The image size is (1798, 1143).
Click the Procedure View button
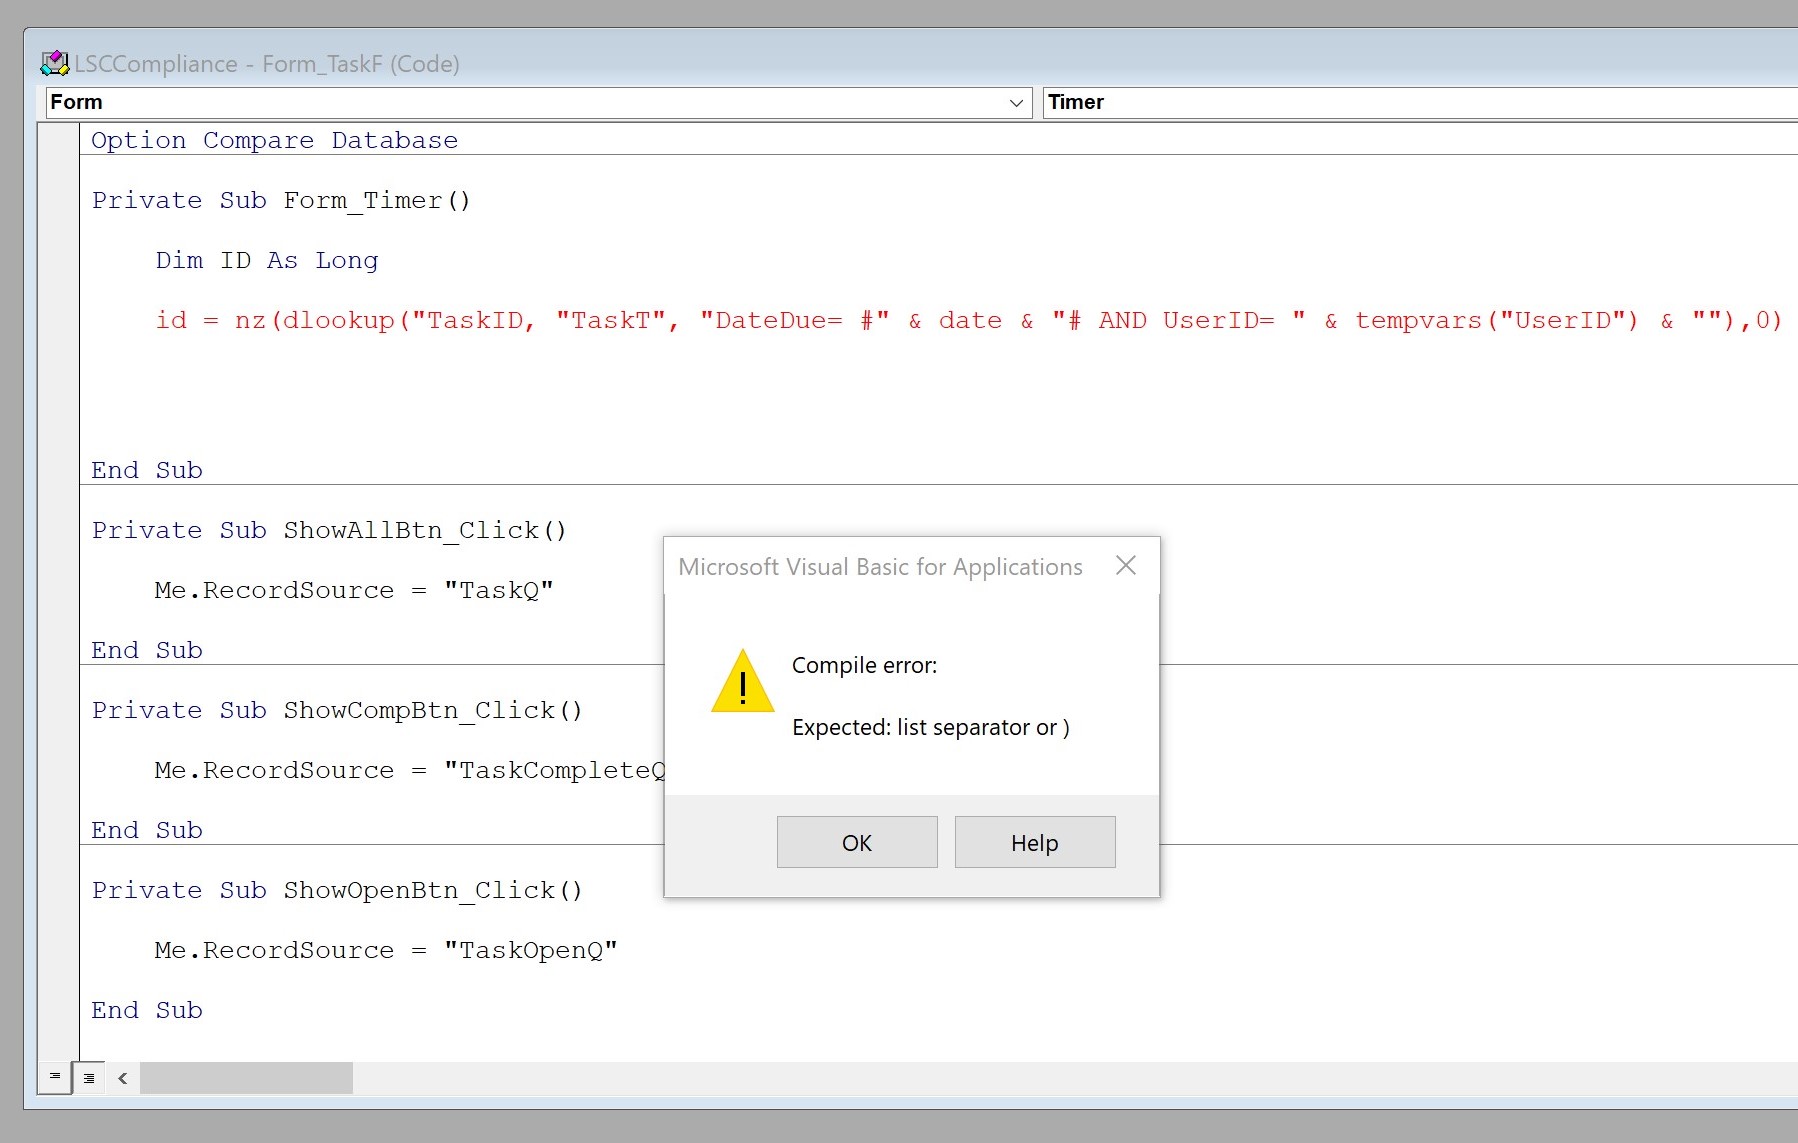[55, 1077]
